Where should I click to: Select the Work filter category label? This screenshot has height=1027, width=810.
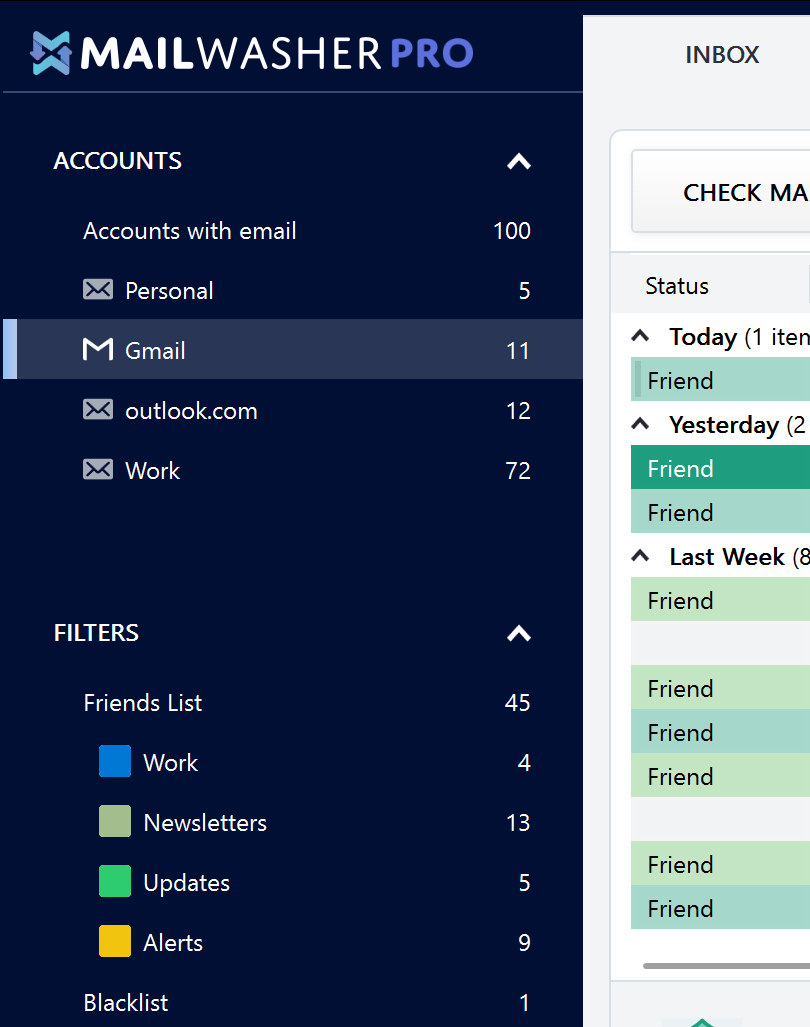pyautogui.click(x=170, y=762)
